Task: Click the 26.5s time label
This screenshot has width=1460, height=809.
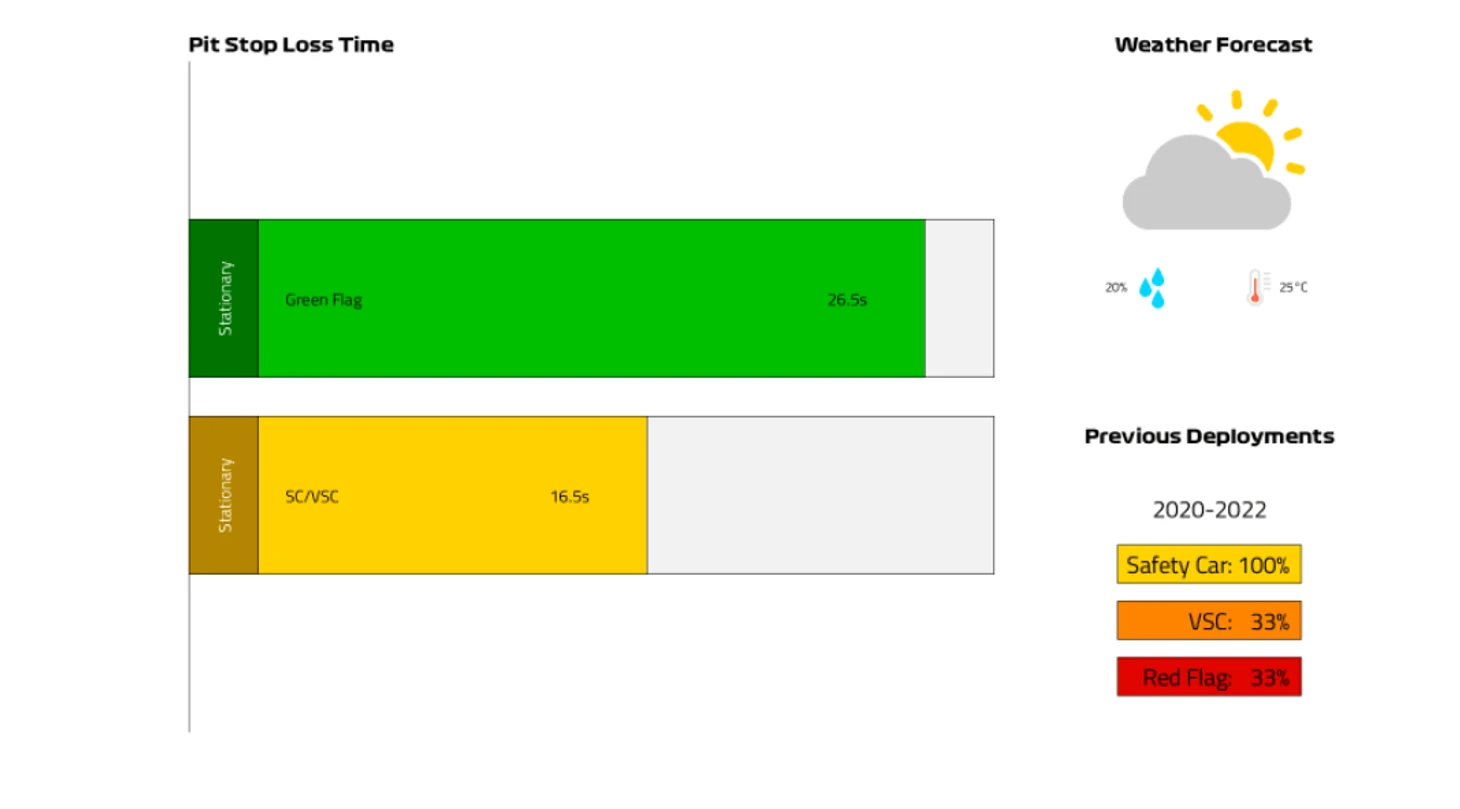Action: coord(846,299)
